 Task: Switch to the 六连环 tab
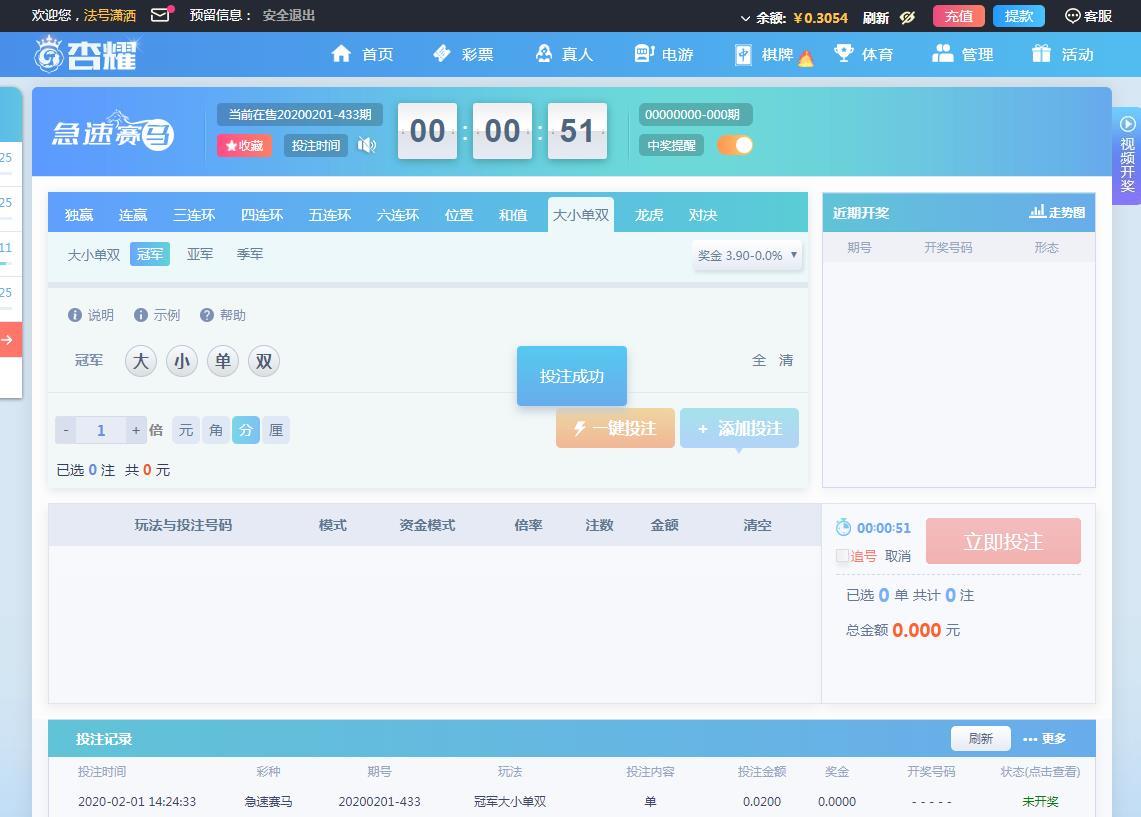point(397,215)
